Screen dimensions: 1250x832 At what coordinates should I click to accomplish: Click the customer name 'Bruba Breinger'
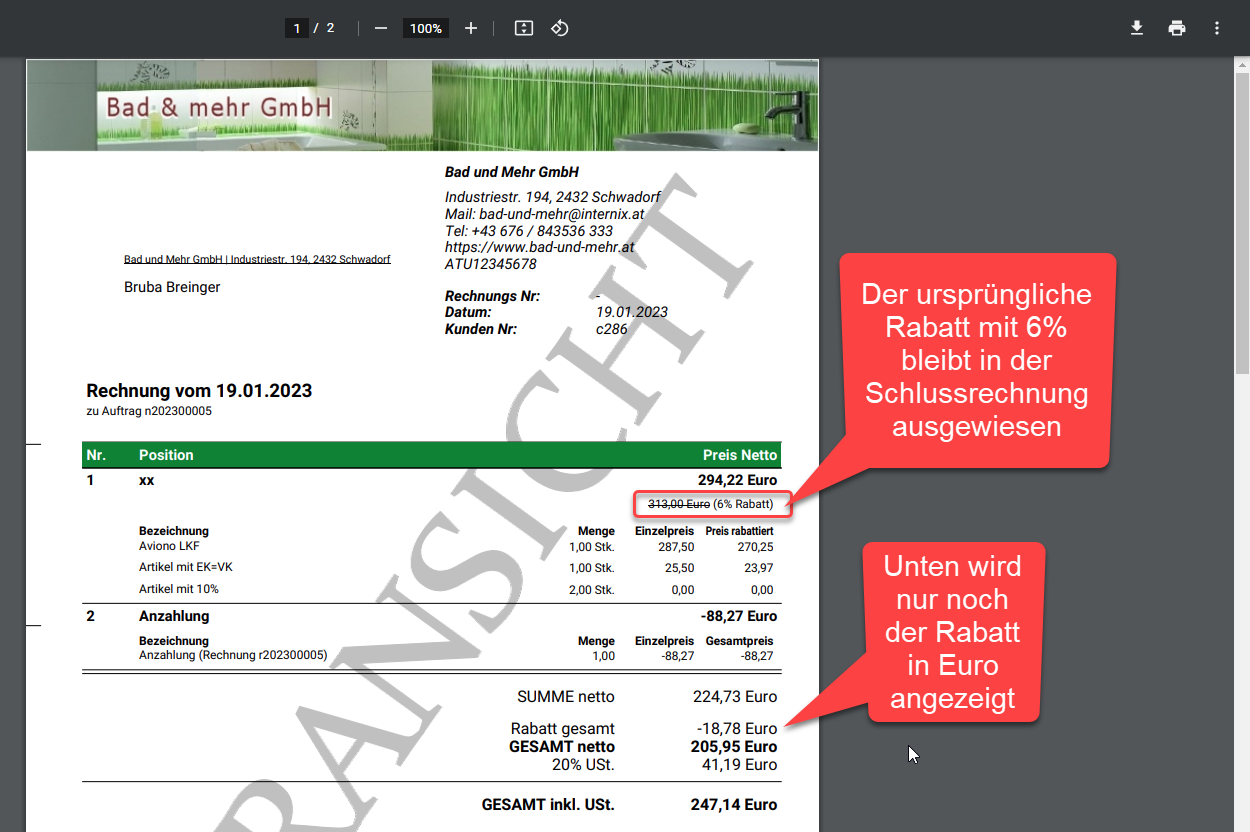coord(172,287)
